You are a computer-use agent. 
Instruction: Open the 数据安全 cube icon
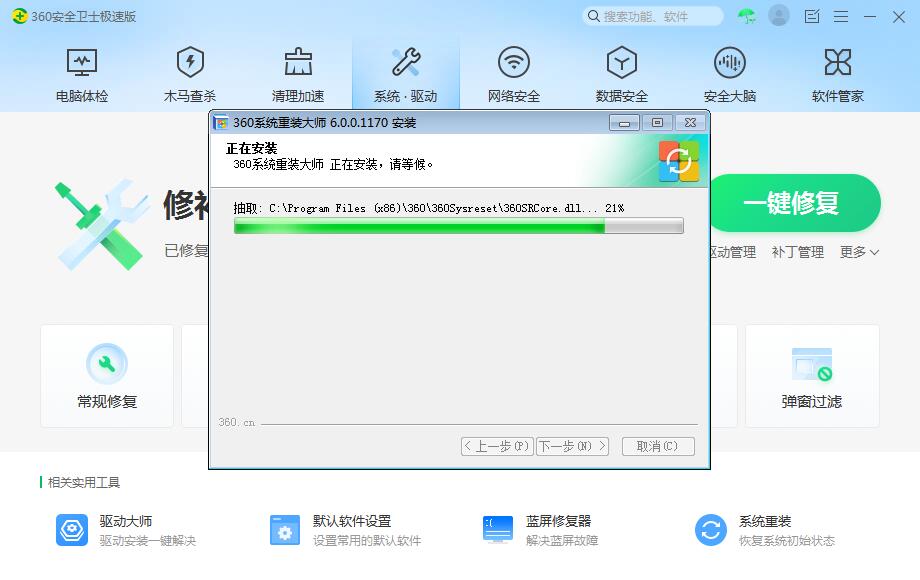(x=622, y=62)
